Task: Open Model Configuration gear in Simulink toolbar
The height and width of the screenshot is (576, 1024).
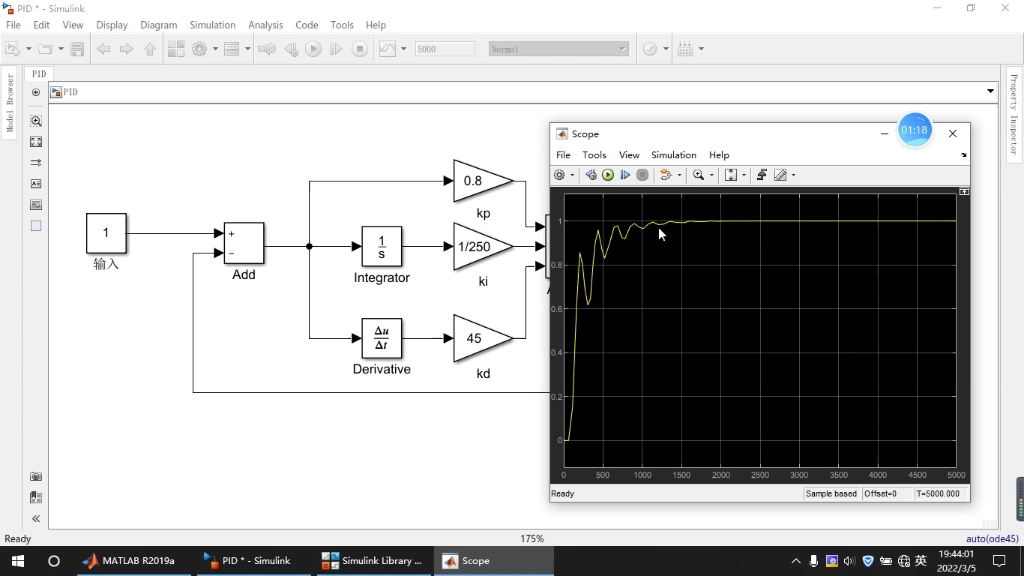Action: click(200, 49)
